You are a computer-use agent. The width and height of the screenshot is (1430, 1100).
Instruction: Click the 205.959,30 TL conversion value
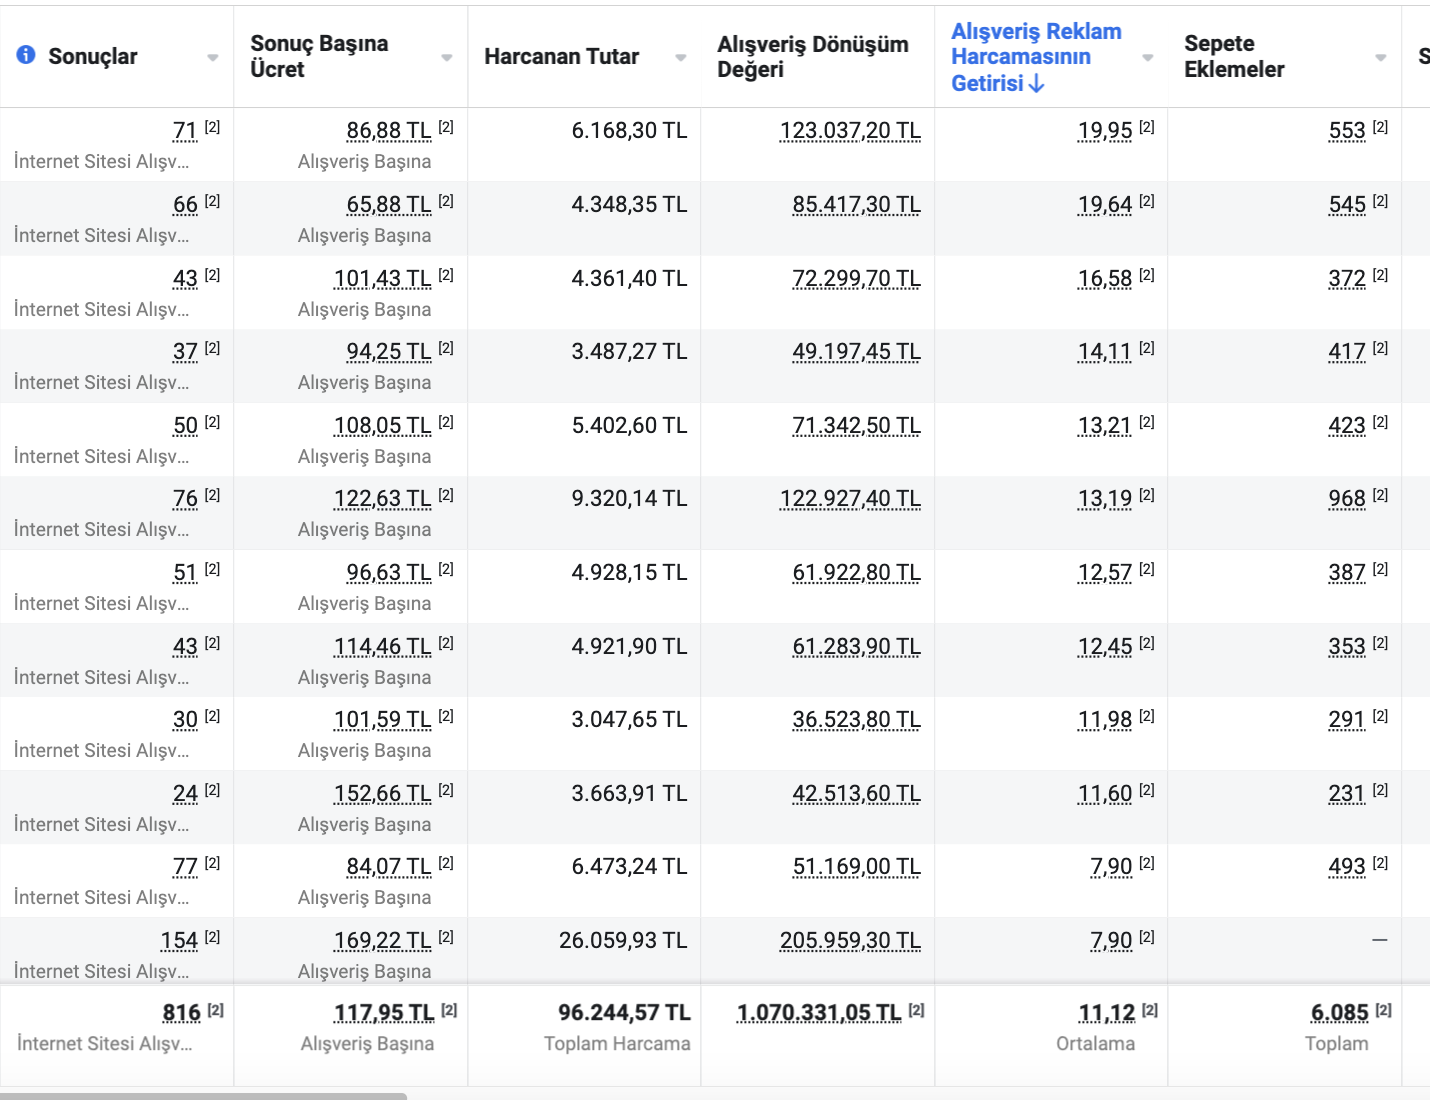(x=850, y=941)
